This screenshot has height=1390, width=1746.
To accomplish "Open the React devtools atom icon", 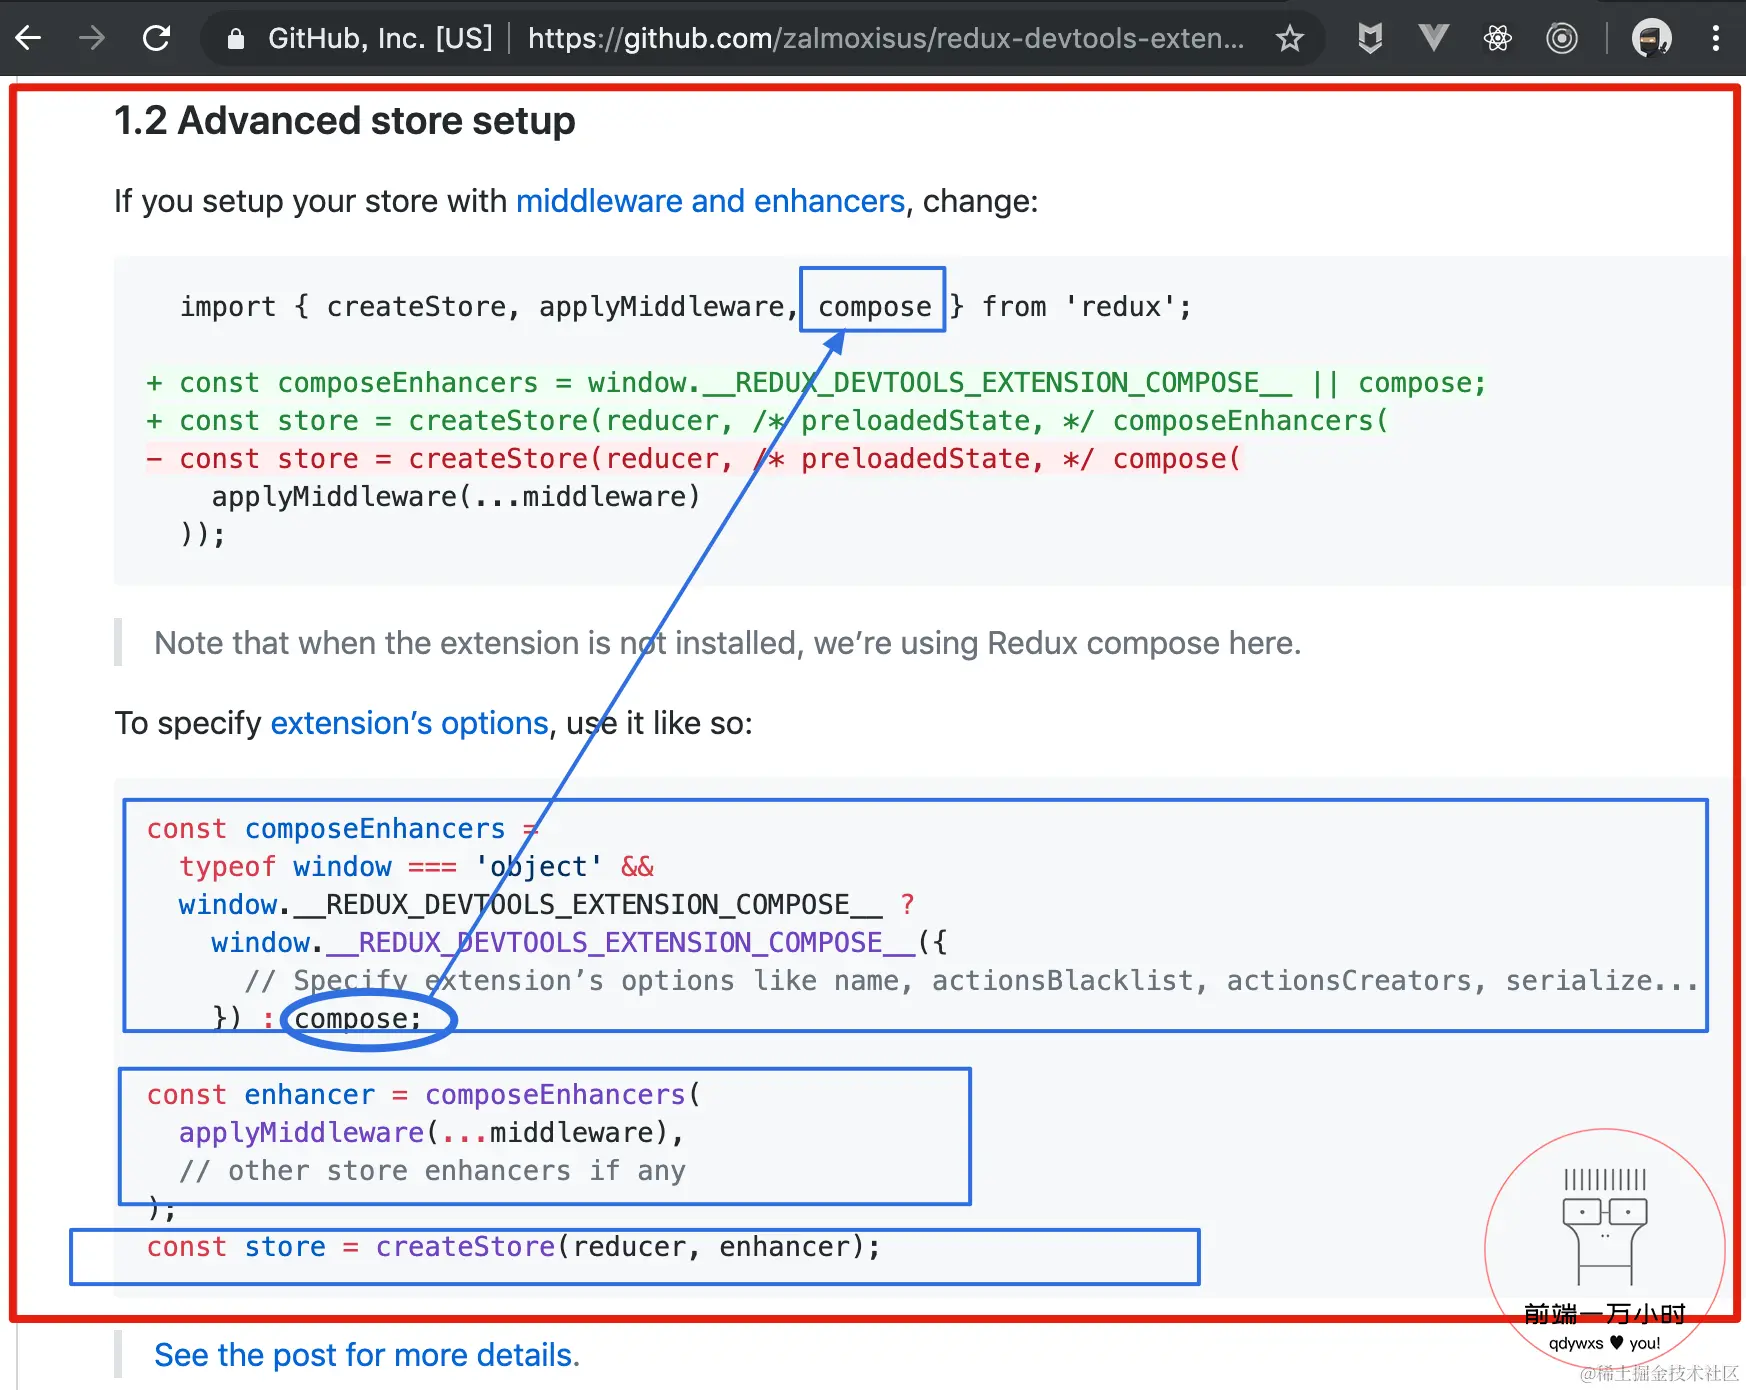I will point(1498,39).
